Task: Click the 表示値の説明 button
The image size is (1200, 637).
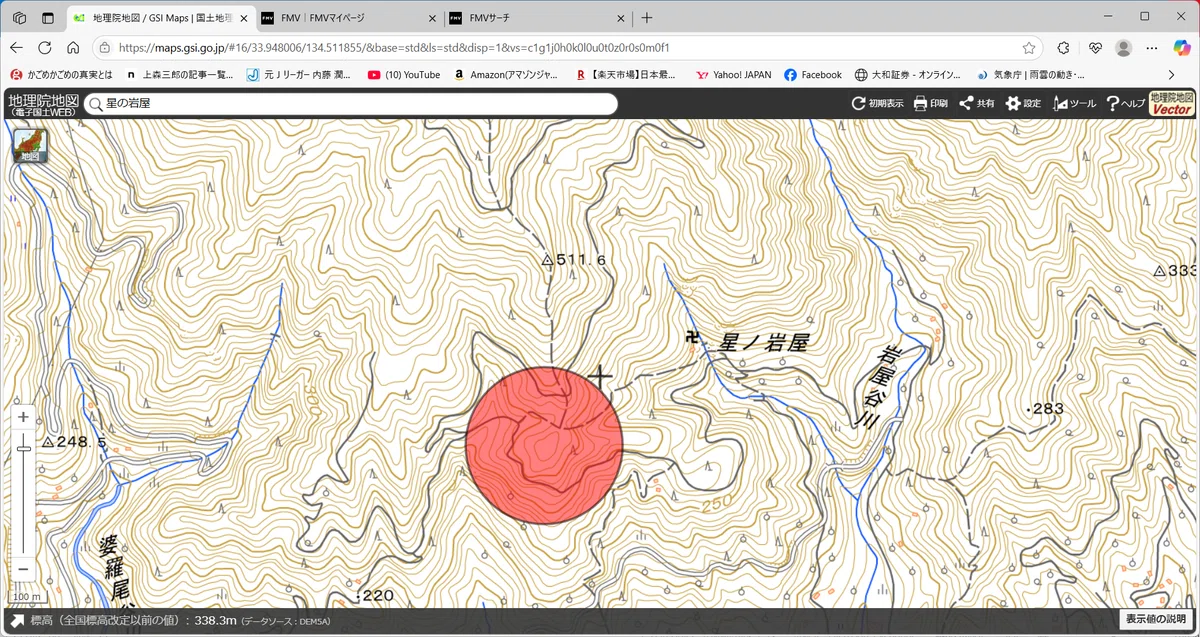Action: click(1156, 620)
